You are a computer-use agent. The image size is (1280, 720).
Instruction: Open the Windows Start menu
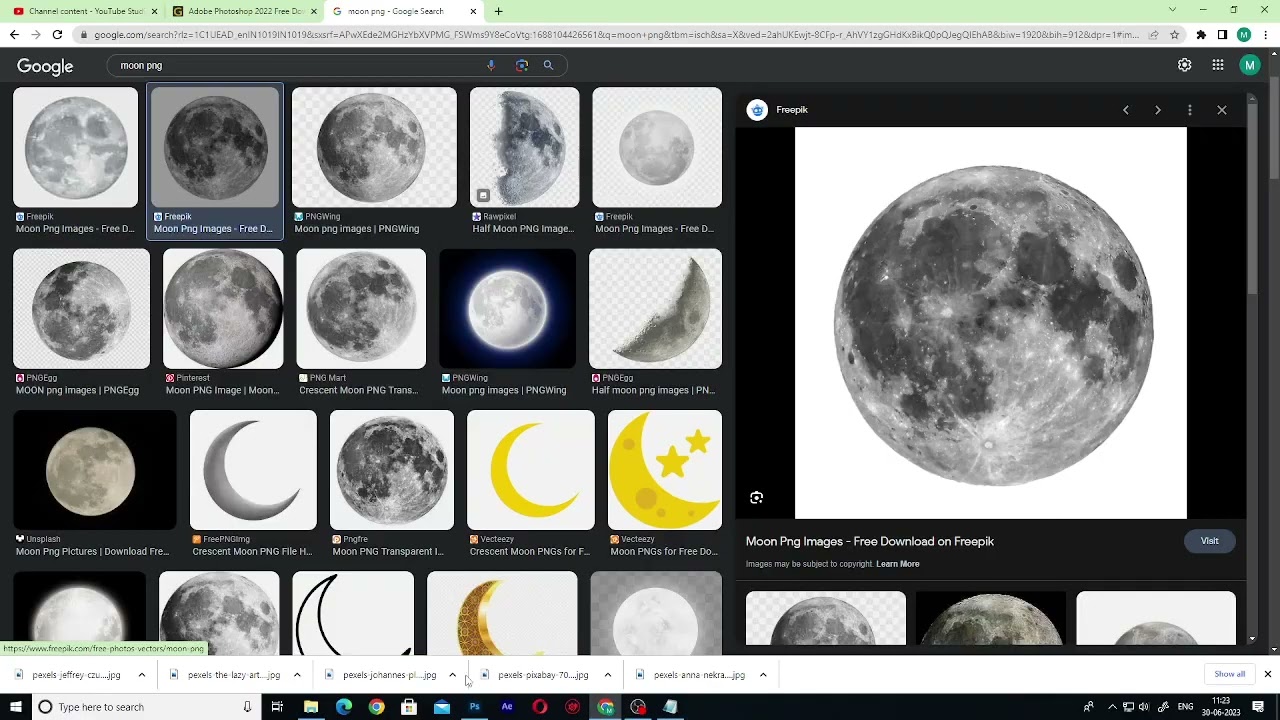[x=15, y=707]
